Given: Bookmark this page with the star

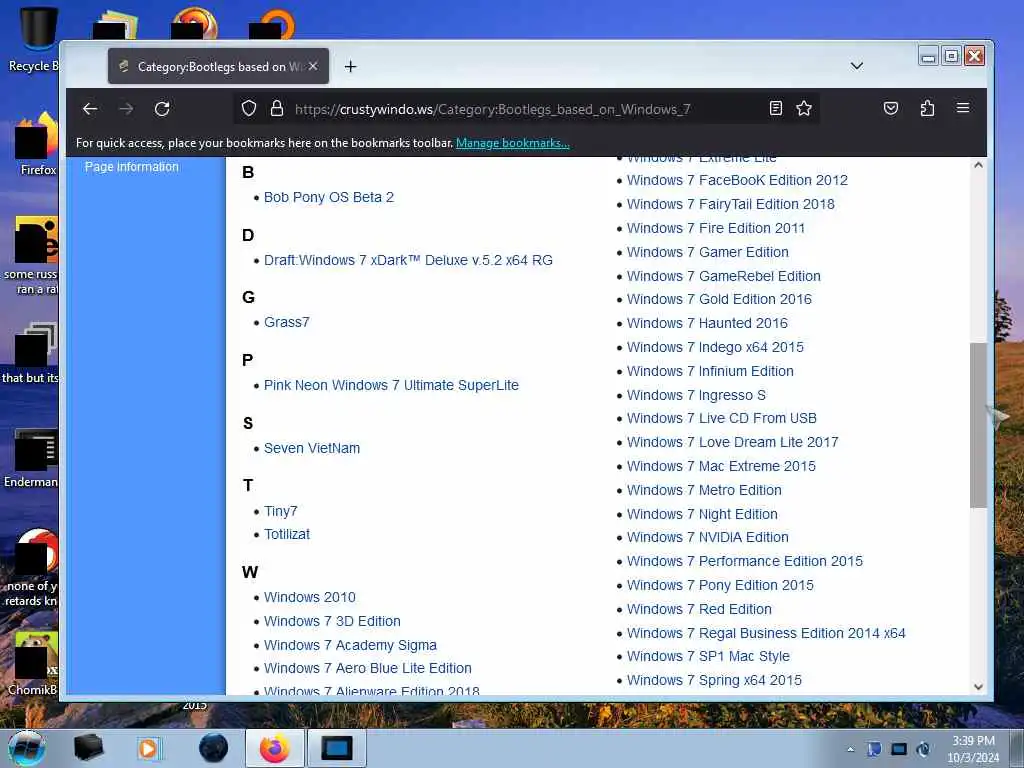Looking at the screenshot, I should (x=804, y=108).
